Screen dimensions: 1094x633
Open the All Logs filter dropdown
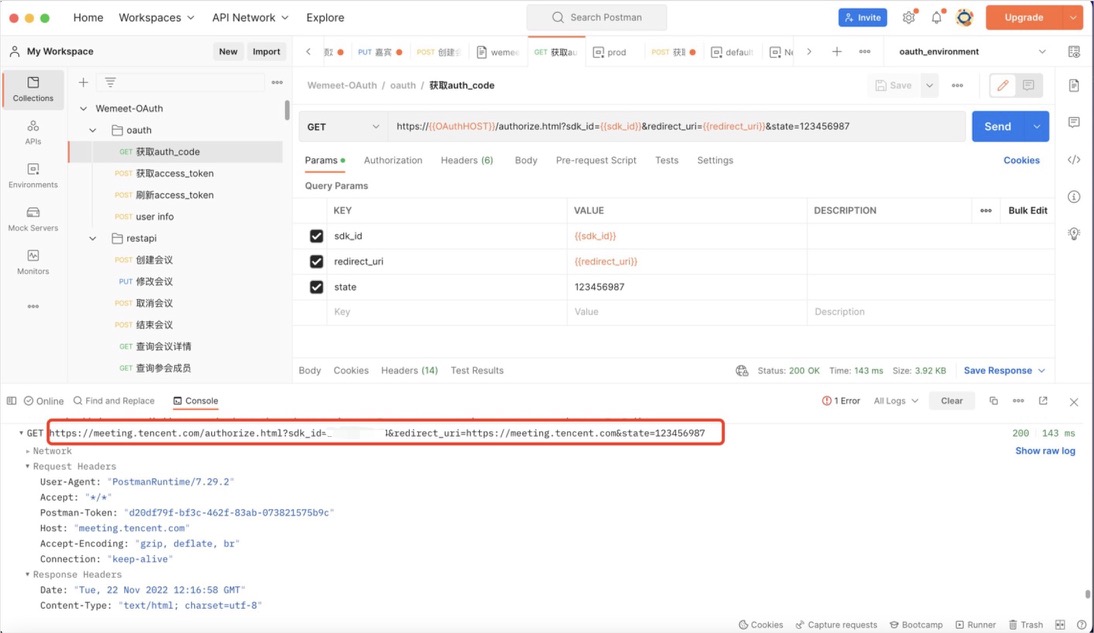(x=896, y=401)
